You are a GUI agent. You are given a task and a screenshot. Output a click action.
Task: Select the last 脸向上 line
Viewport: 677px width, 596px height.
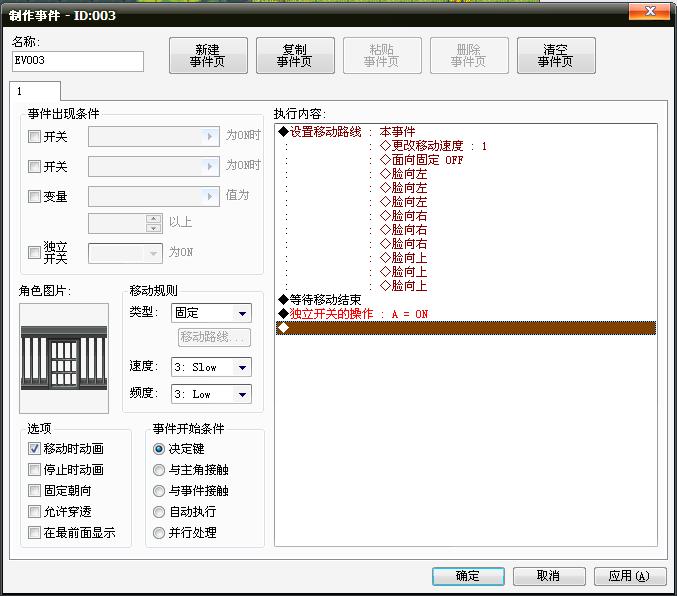(x=466, y=286)
